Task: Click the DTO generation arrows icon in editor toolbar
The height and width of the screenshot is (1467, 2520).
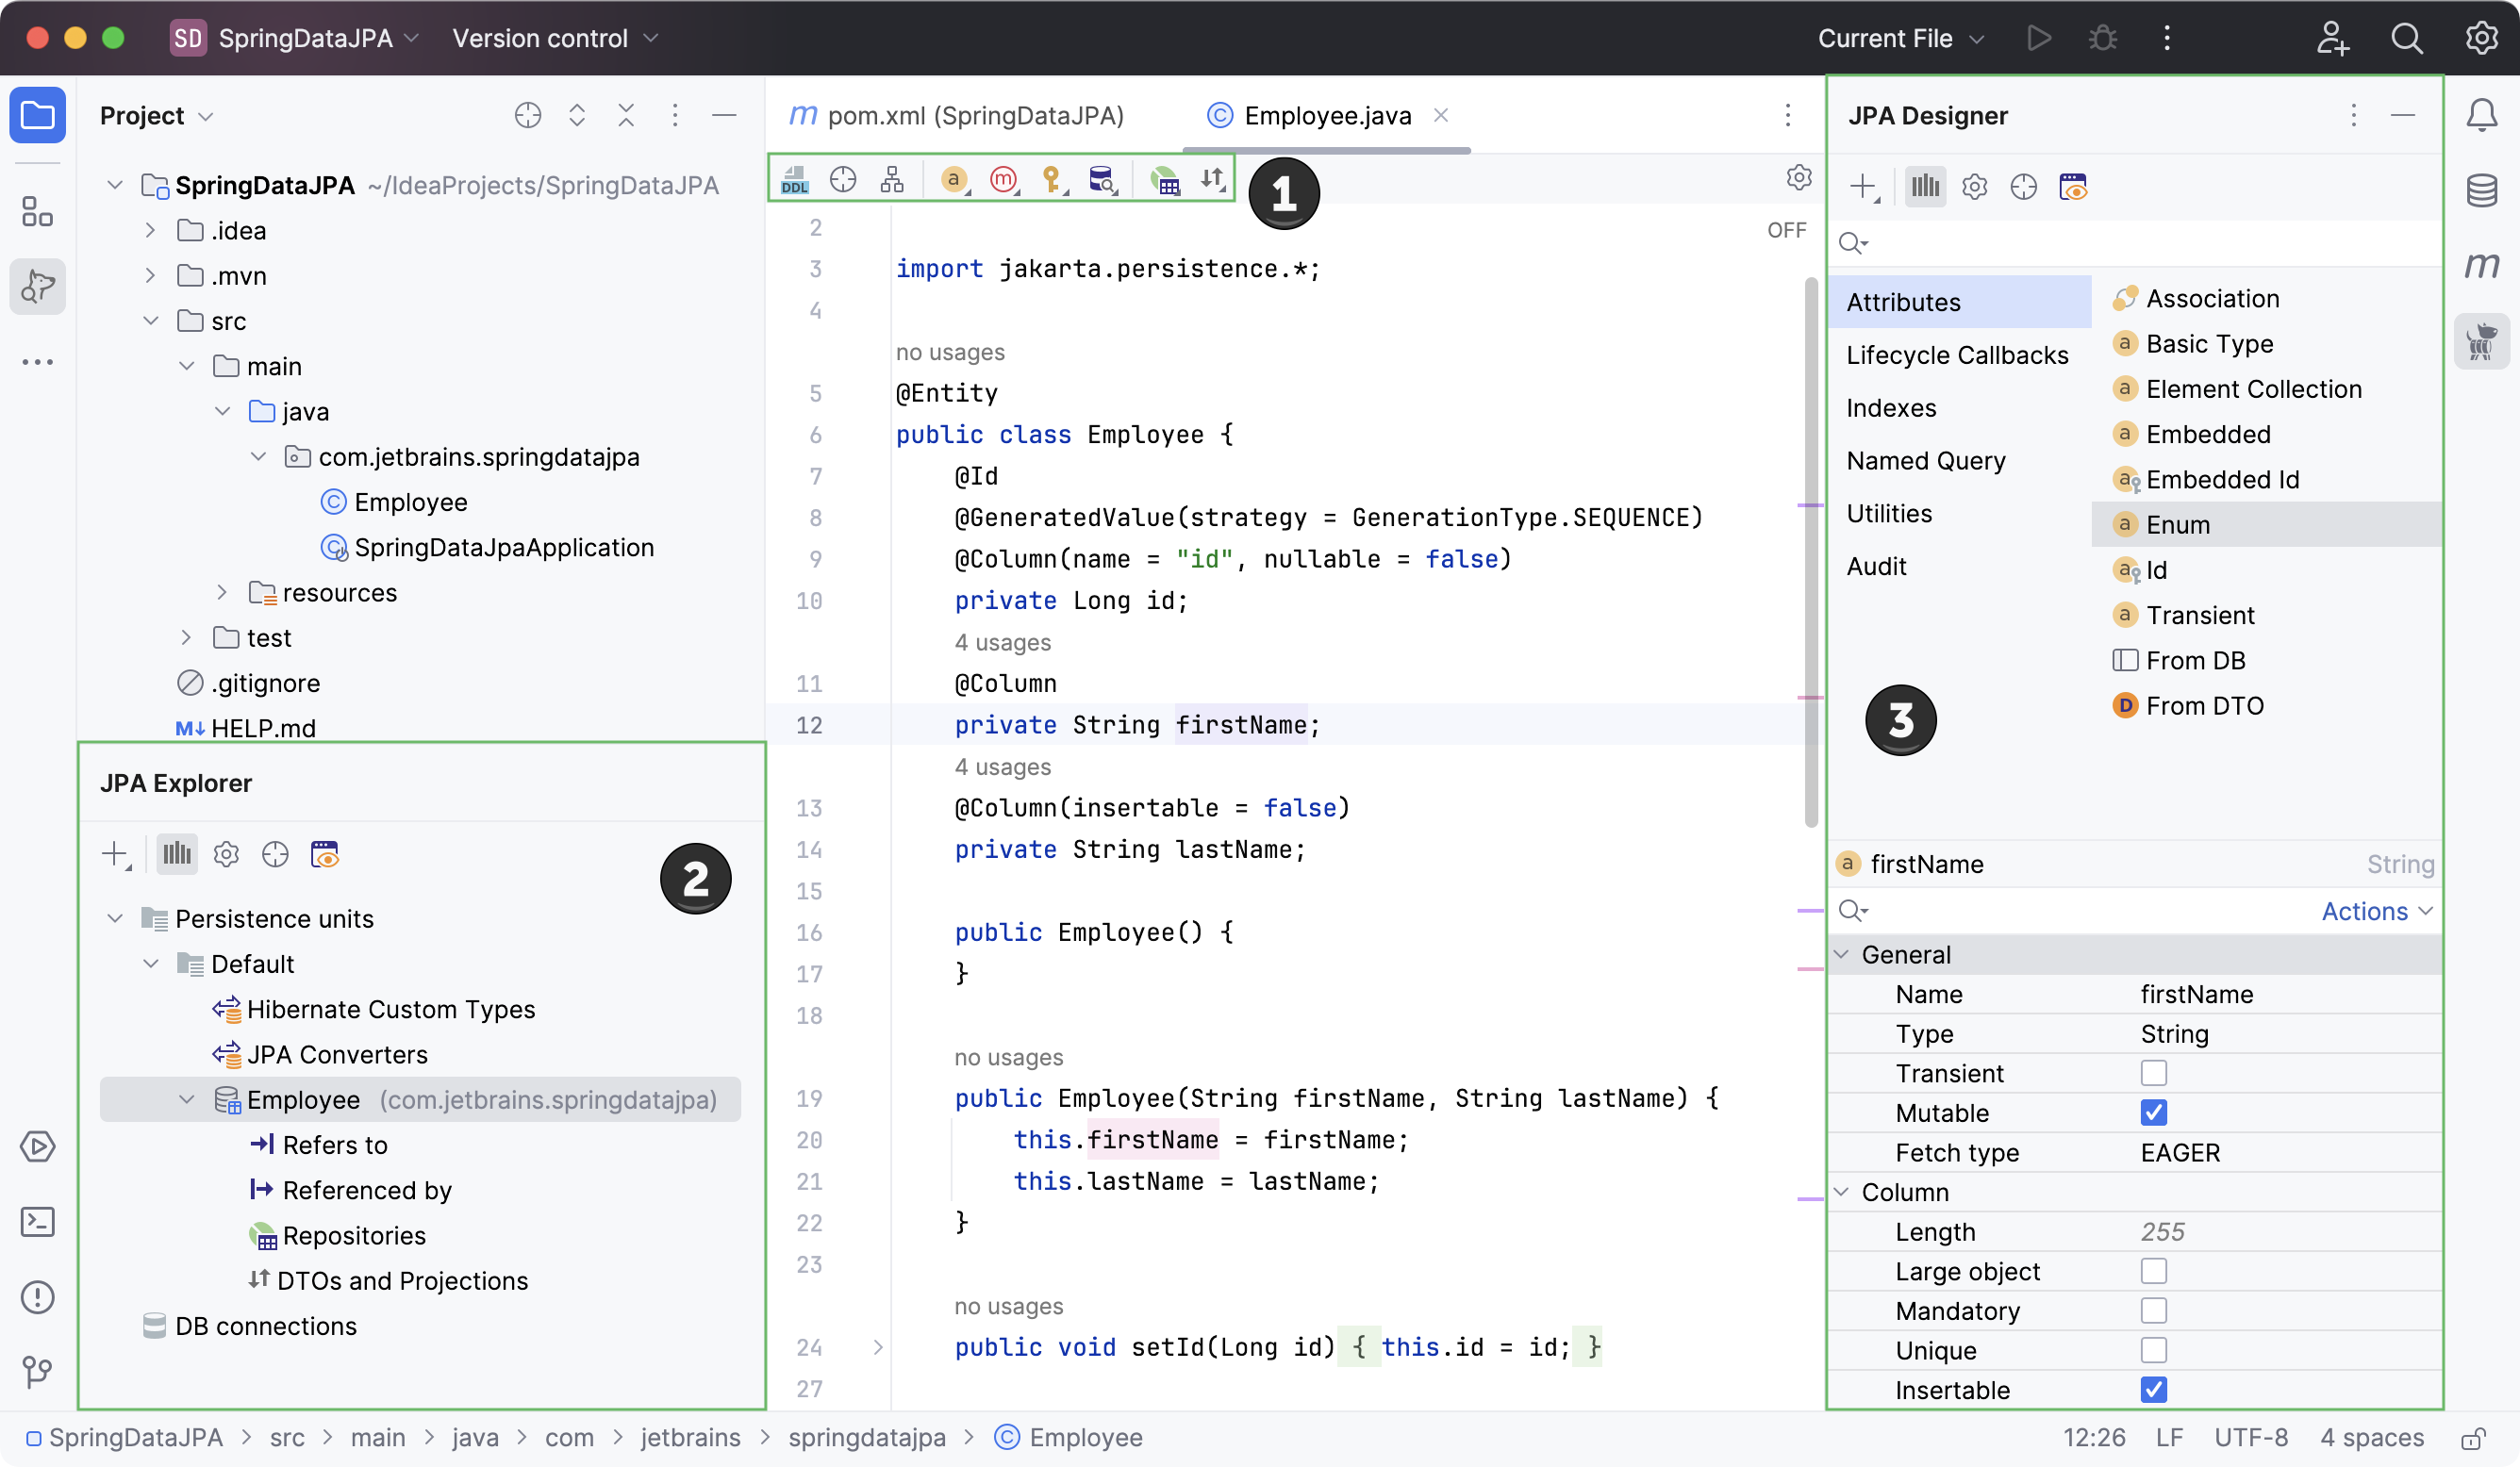Action: point(1213,179)
